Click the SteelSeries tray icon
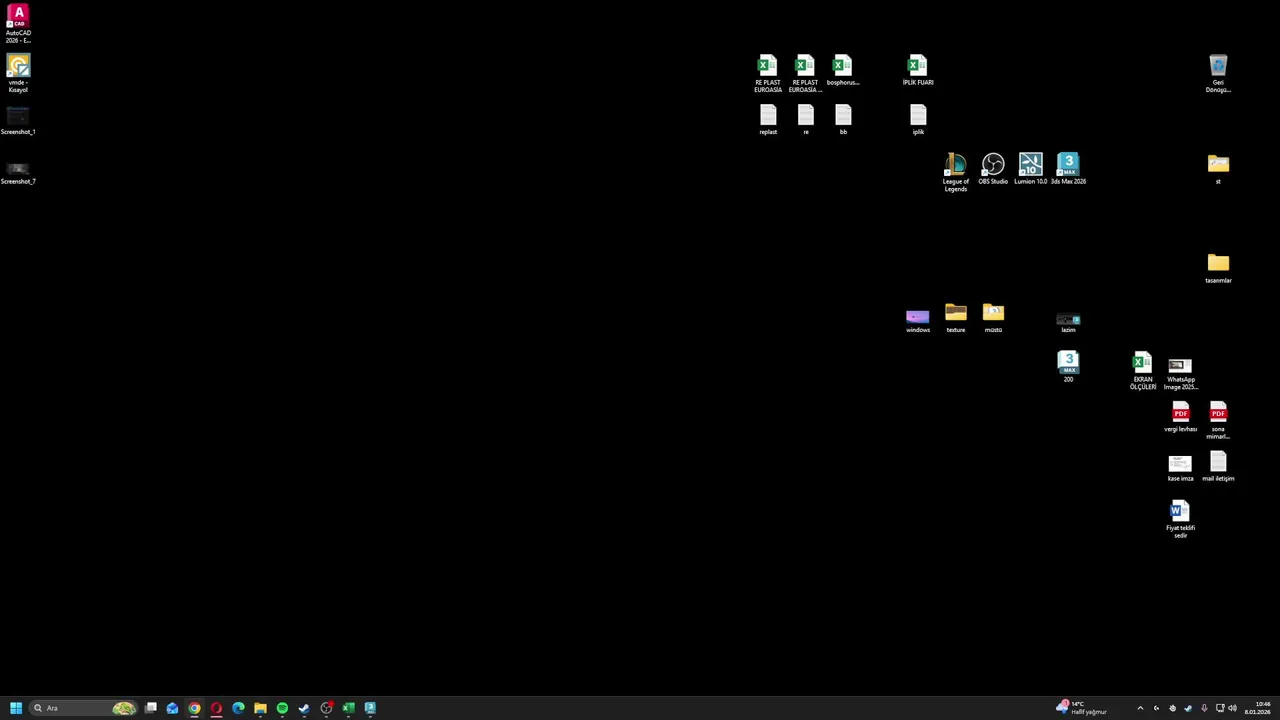The width and height of the screenshot is (1280, 720). pos(1172,708)
